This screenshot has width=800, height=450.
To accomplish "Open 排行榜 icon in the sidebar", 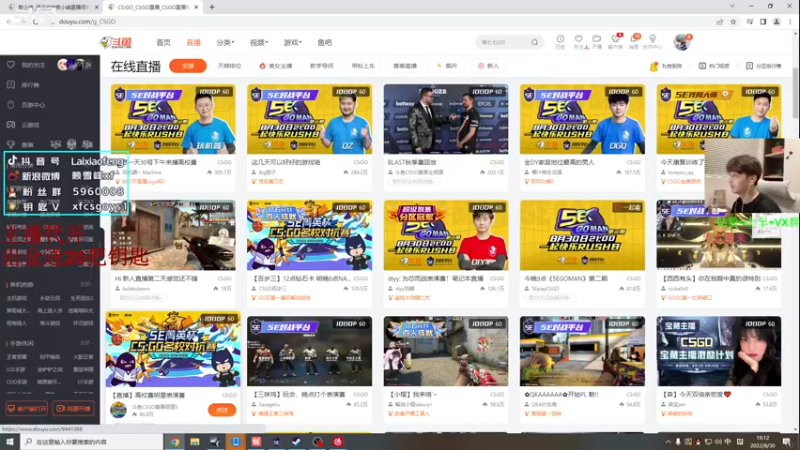I will point(11,85).
